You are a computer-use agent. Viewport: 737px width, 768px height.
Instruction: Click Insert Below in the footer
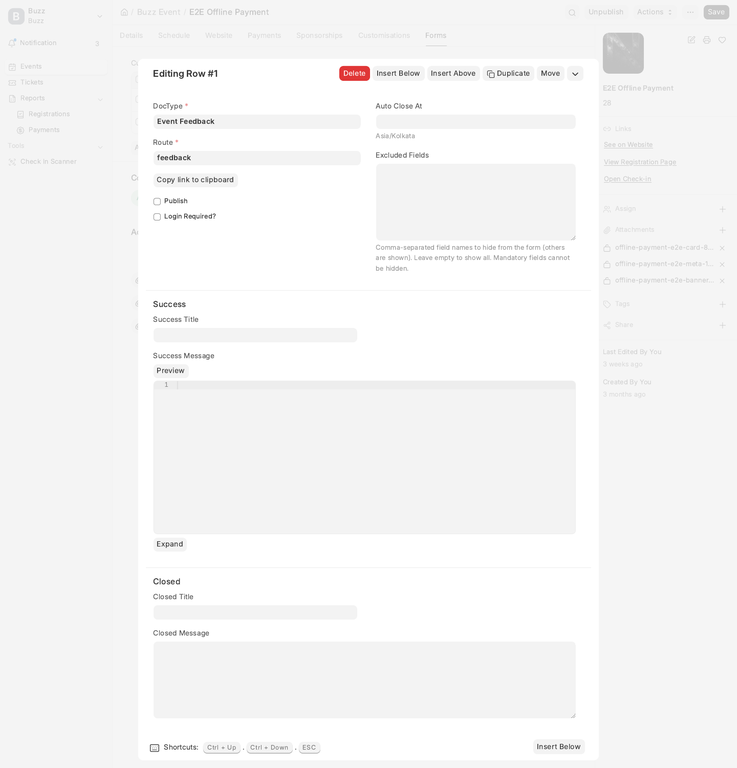coord(558,746)
